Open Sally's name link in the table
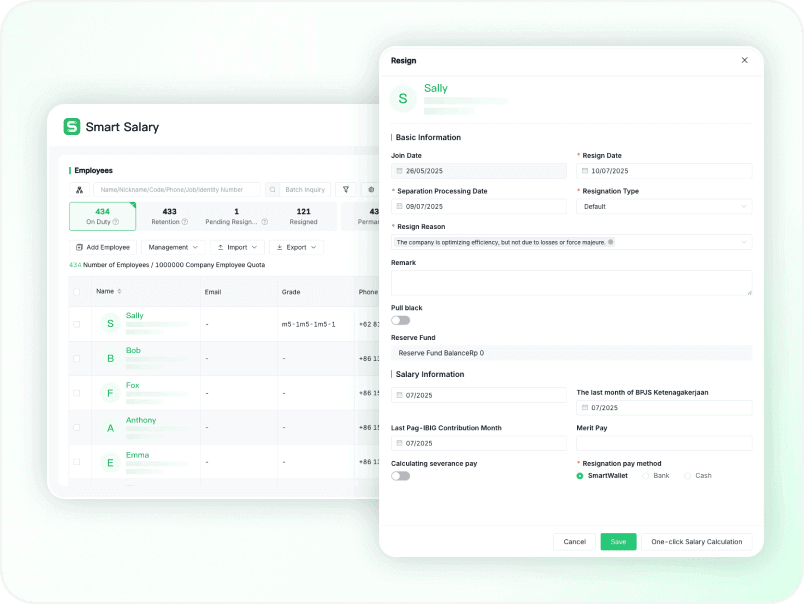Screen dimensions: 804x604 pyautogui.click(x=134, y=315)
